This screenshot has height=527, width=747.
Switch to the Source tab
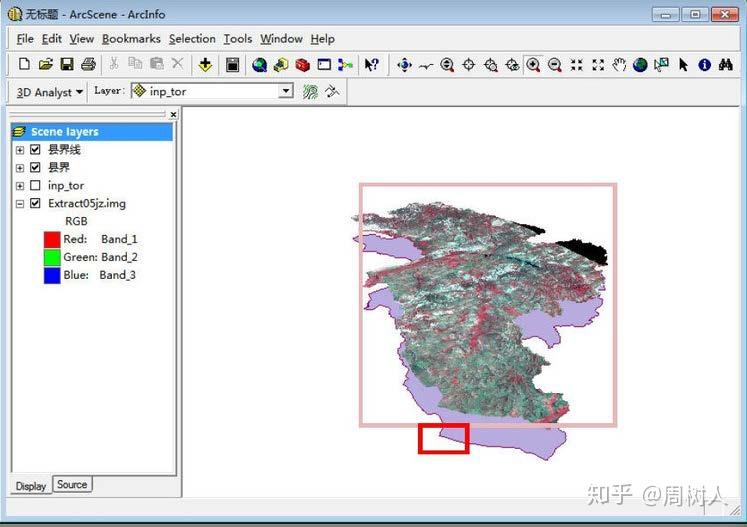point(72,485)
